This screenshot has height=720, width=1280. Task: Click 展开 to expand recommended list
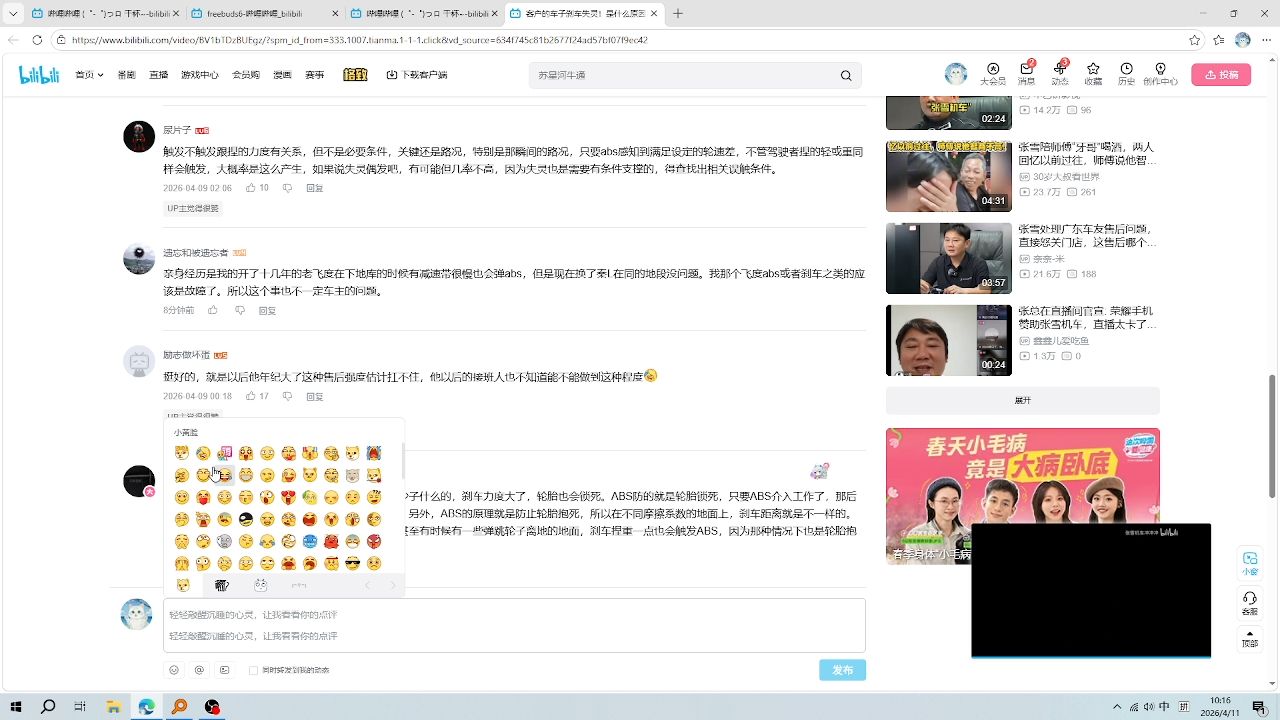coord(1022,400)
